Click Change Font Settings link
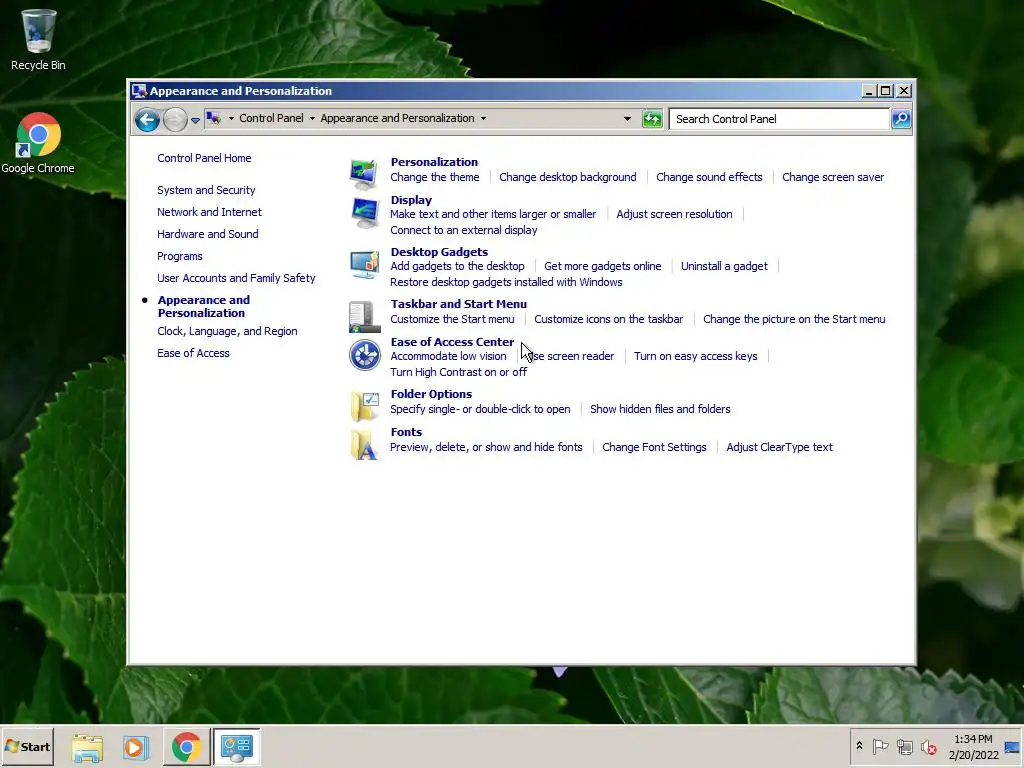This screenshot has height=768, width=1024. (654, 447)
